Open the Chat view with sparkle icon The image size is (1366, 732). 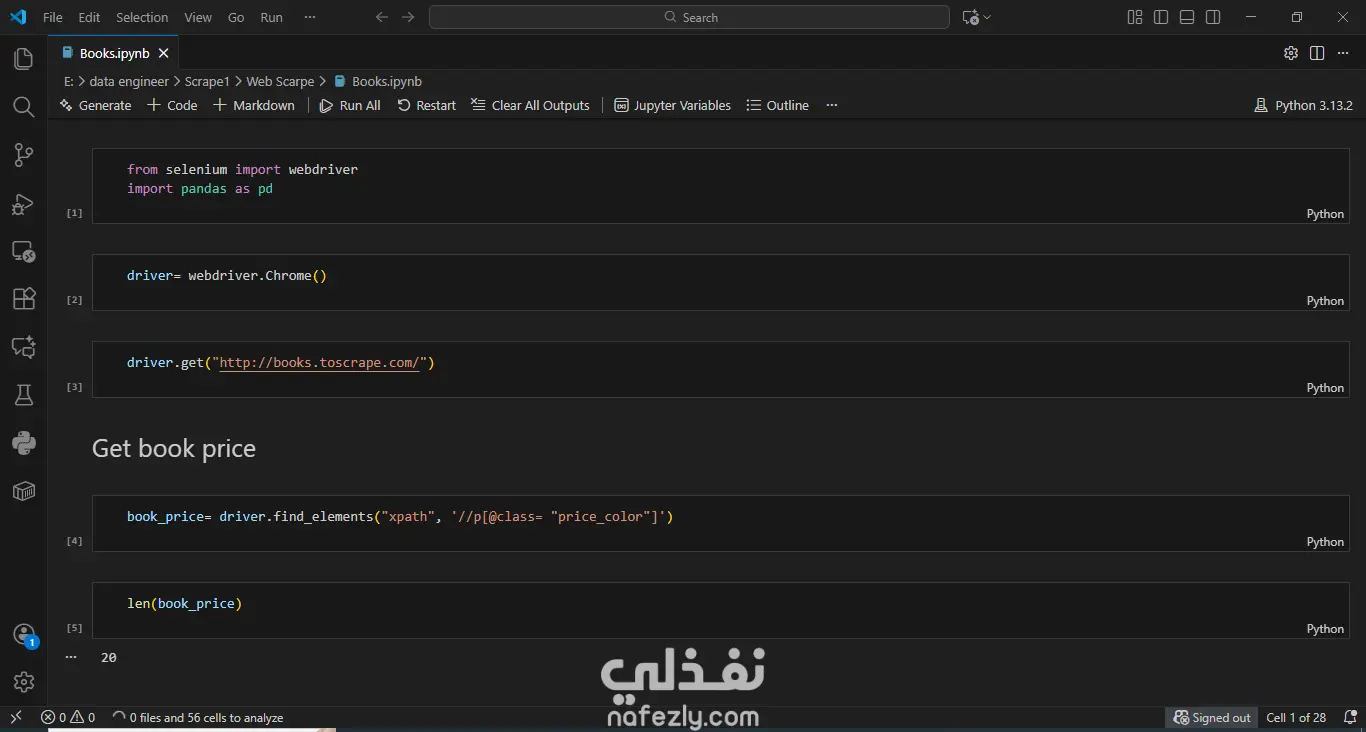pyautogui.click(x=24, y=347)
